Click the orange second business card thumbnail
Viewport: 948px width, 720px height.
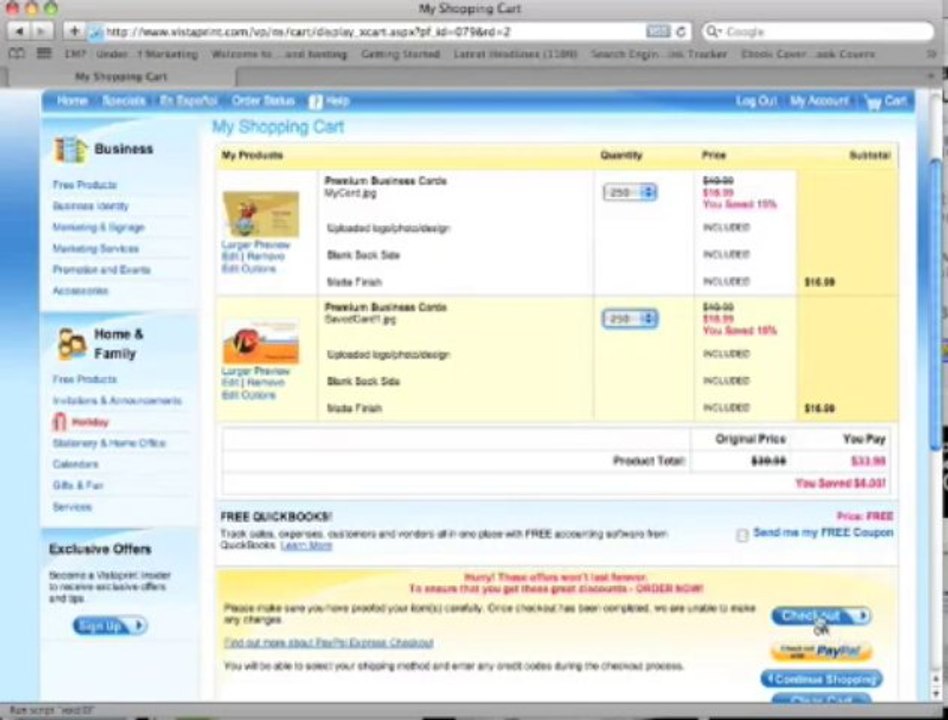pyautogui.click(x=261, y=343)
